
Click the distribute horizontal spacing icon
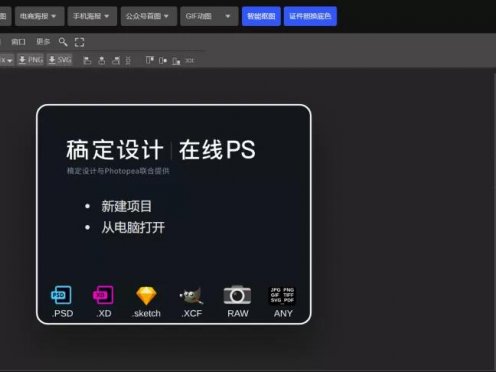tap(189, 61)
